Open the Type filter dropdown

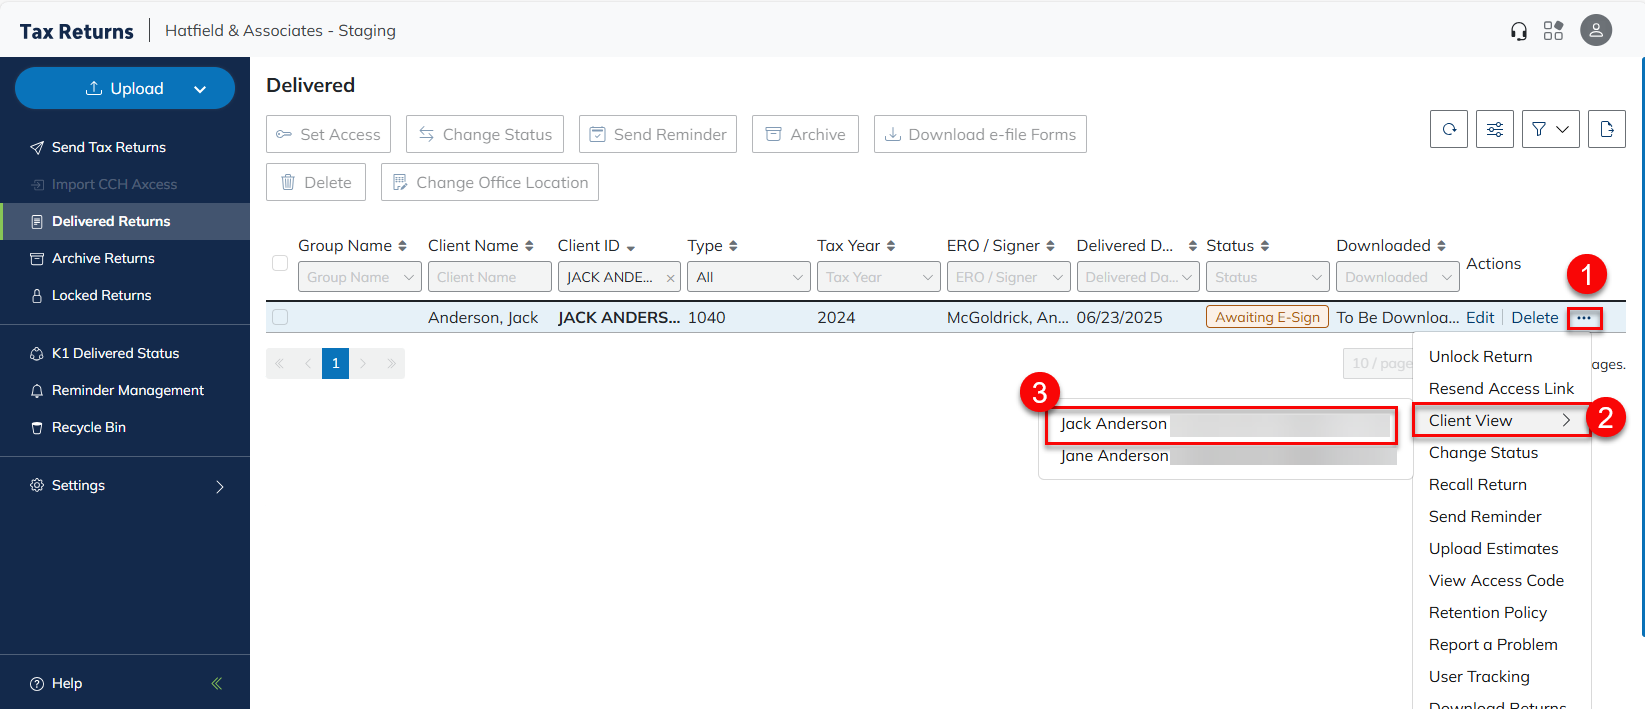[748, 277]
